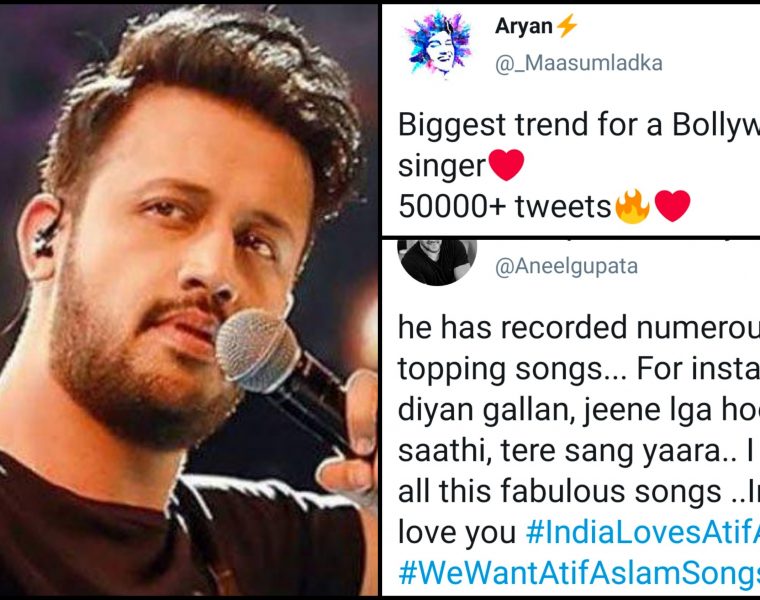Select the "saathi, tere sang yaara" line

(579, 451)
